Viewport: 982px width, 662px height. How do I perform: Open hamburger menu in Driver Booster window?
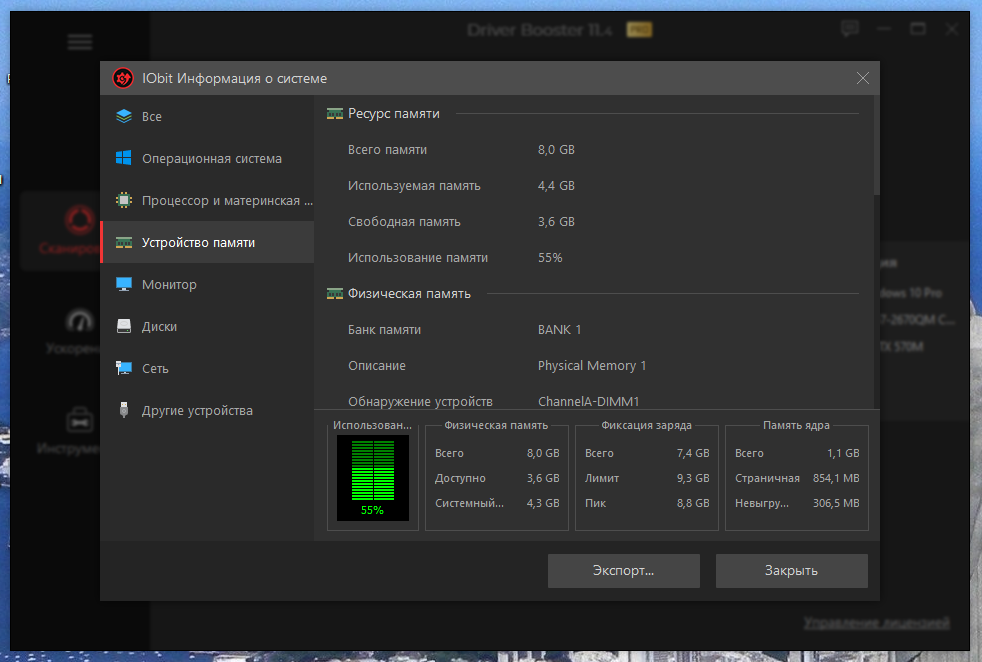80,42
